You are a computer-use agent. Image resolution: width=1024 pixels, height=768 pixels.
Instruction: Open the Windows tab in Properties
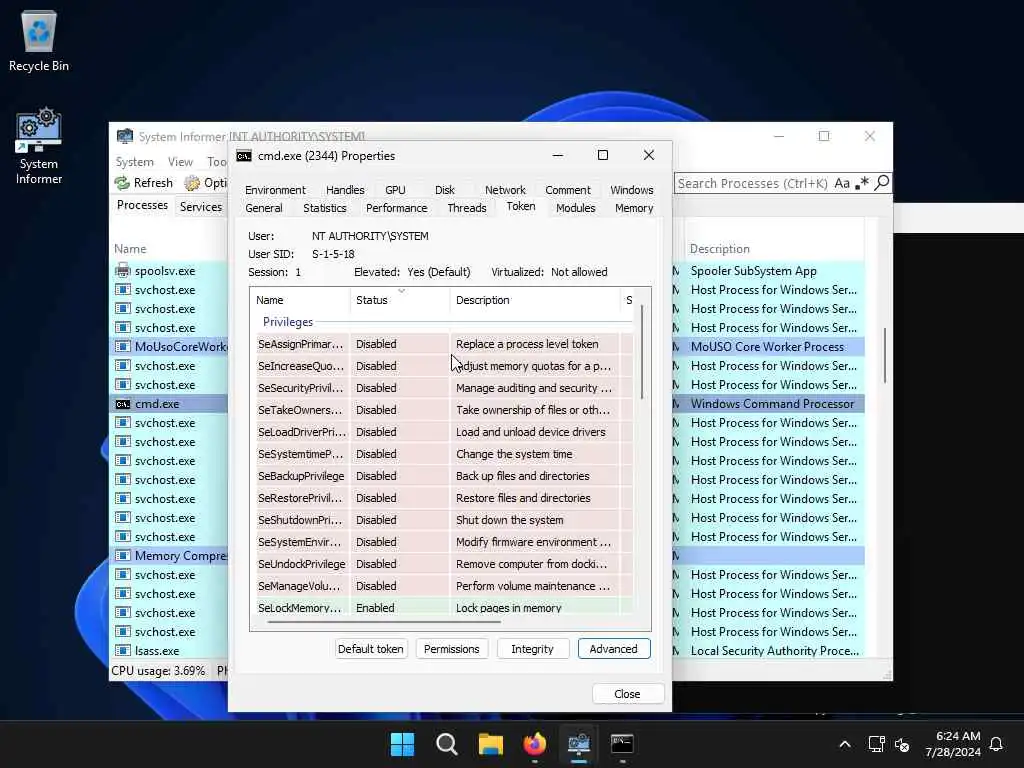click(632, 190)
